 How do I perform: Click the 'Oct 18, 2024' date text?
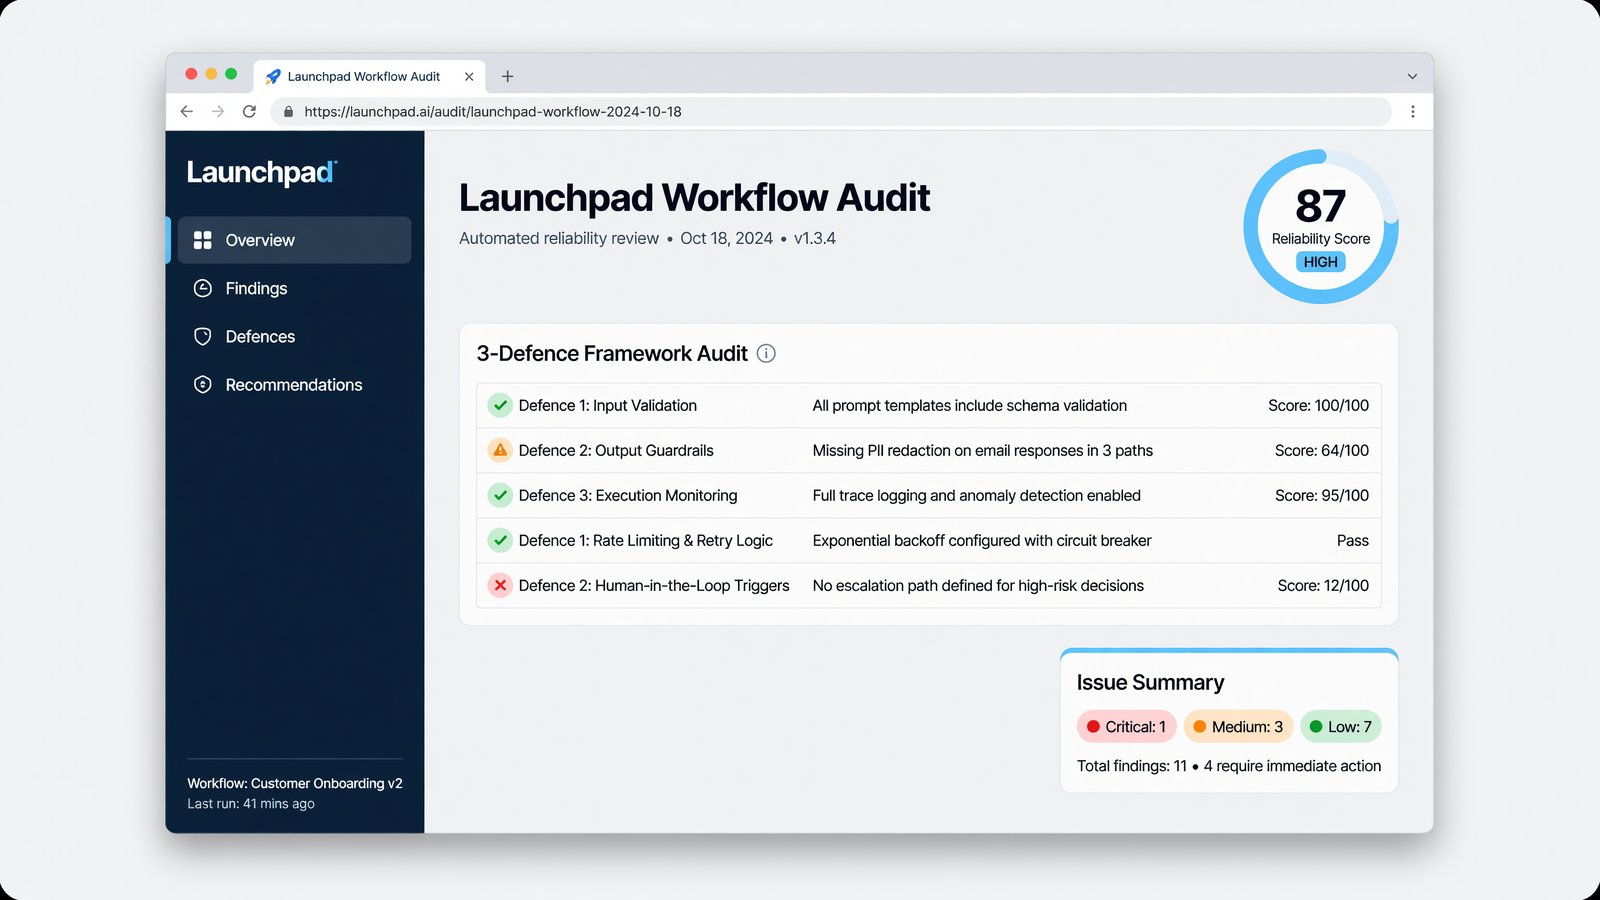click(x=727, y=238)
